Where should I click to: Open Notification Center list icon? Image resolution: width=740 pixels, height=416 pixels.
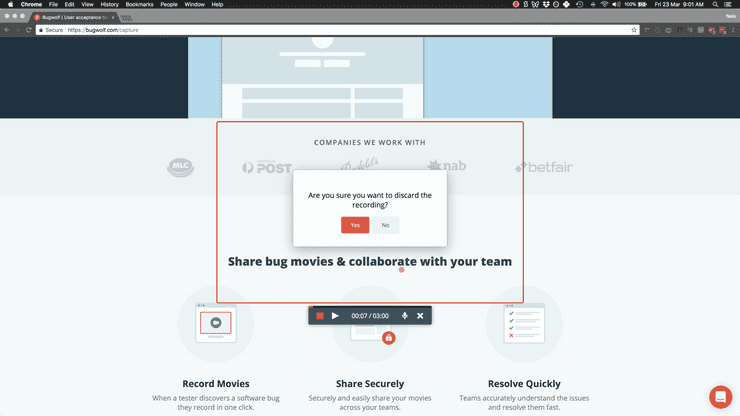(x=728, y=4)
